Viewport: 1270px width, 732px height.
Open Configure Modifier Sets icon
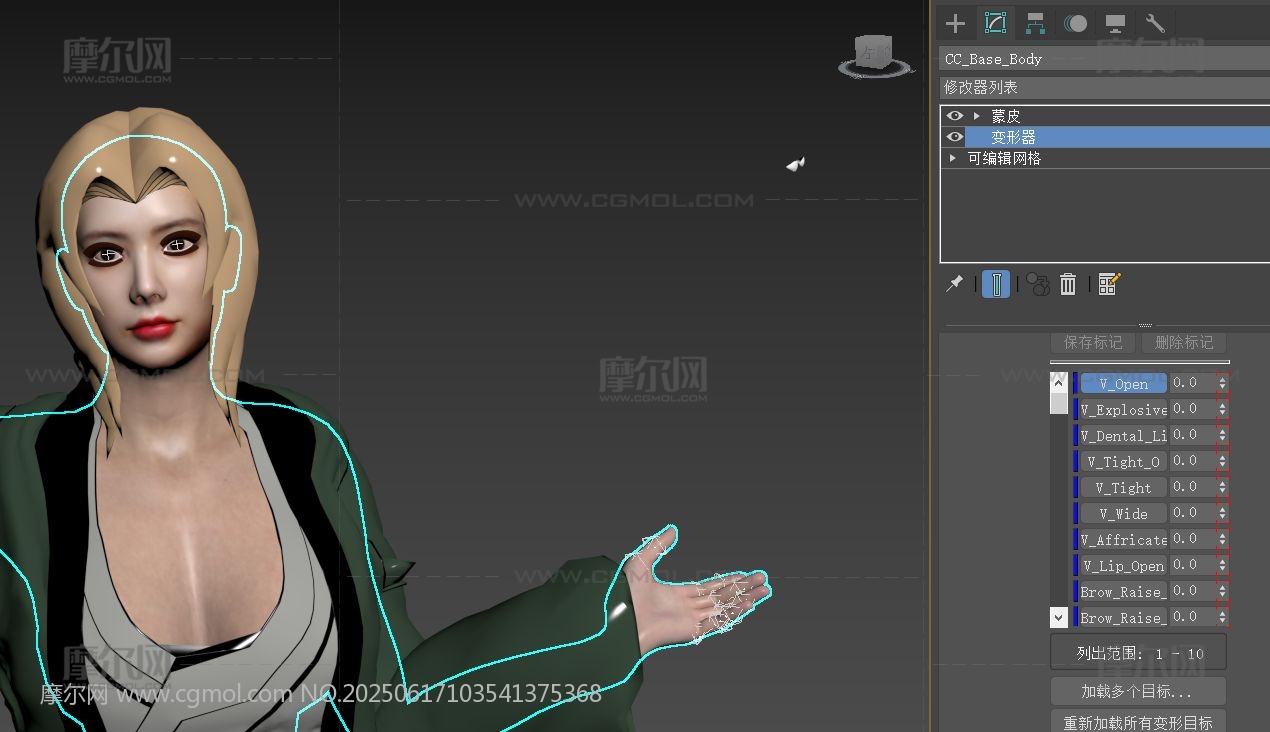tap(1109, 284)
